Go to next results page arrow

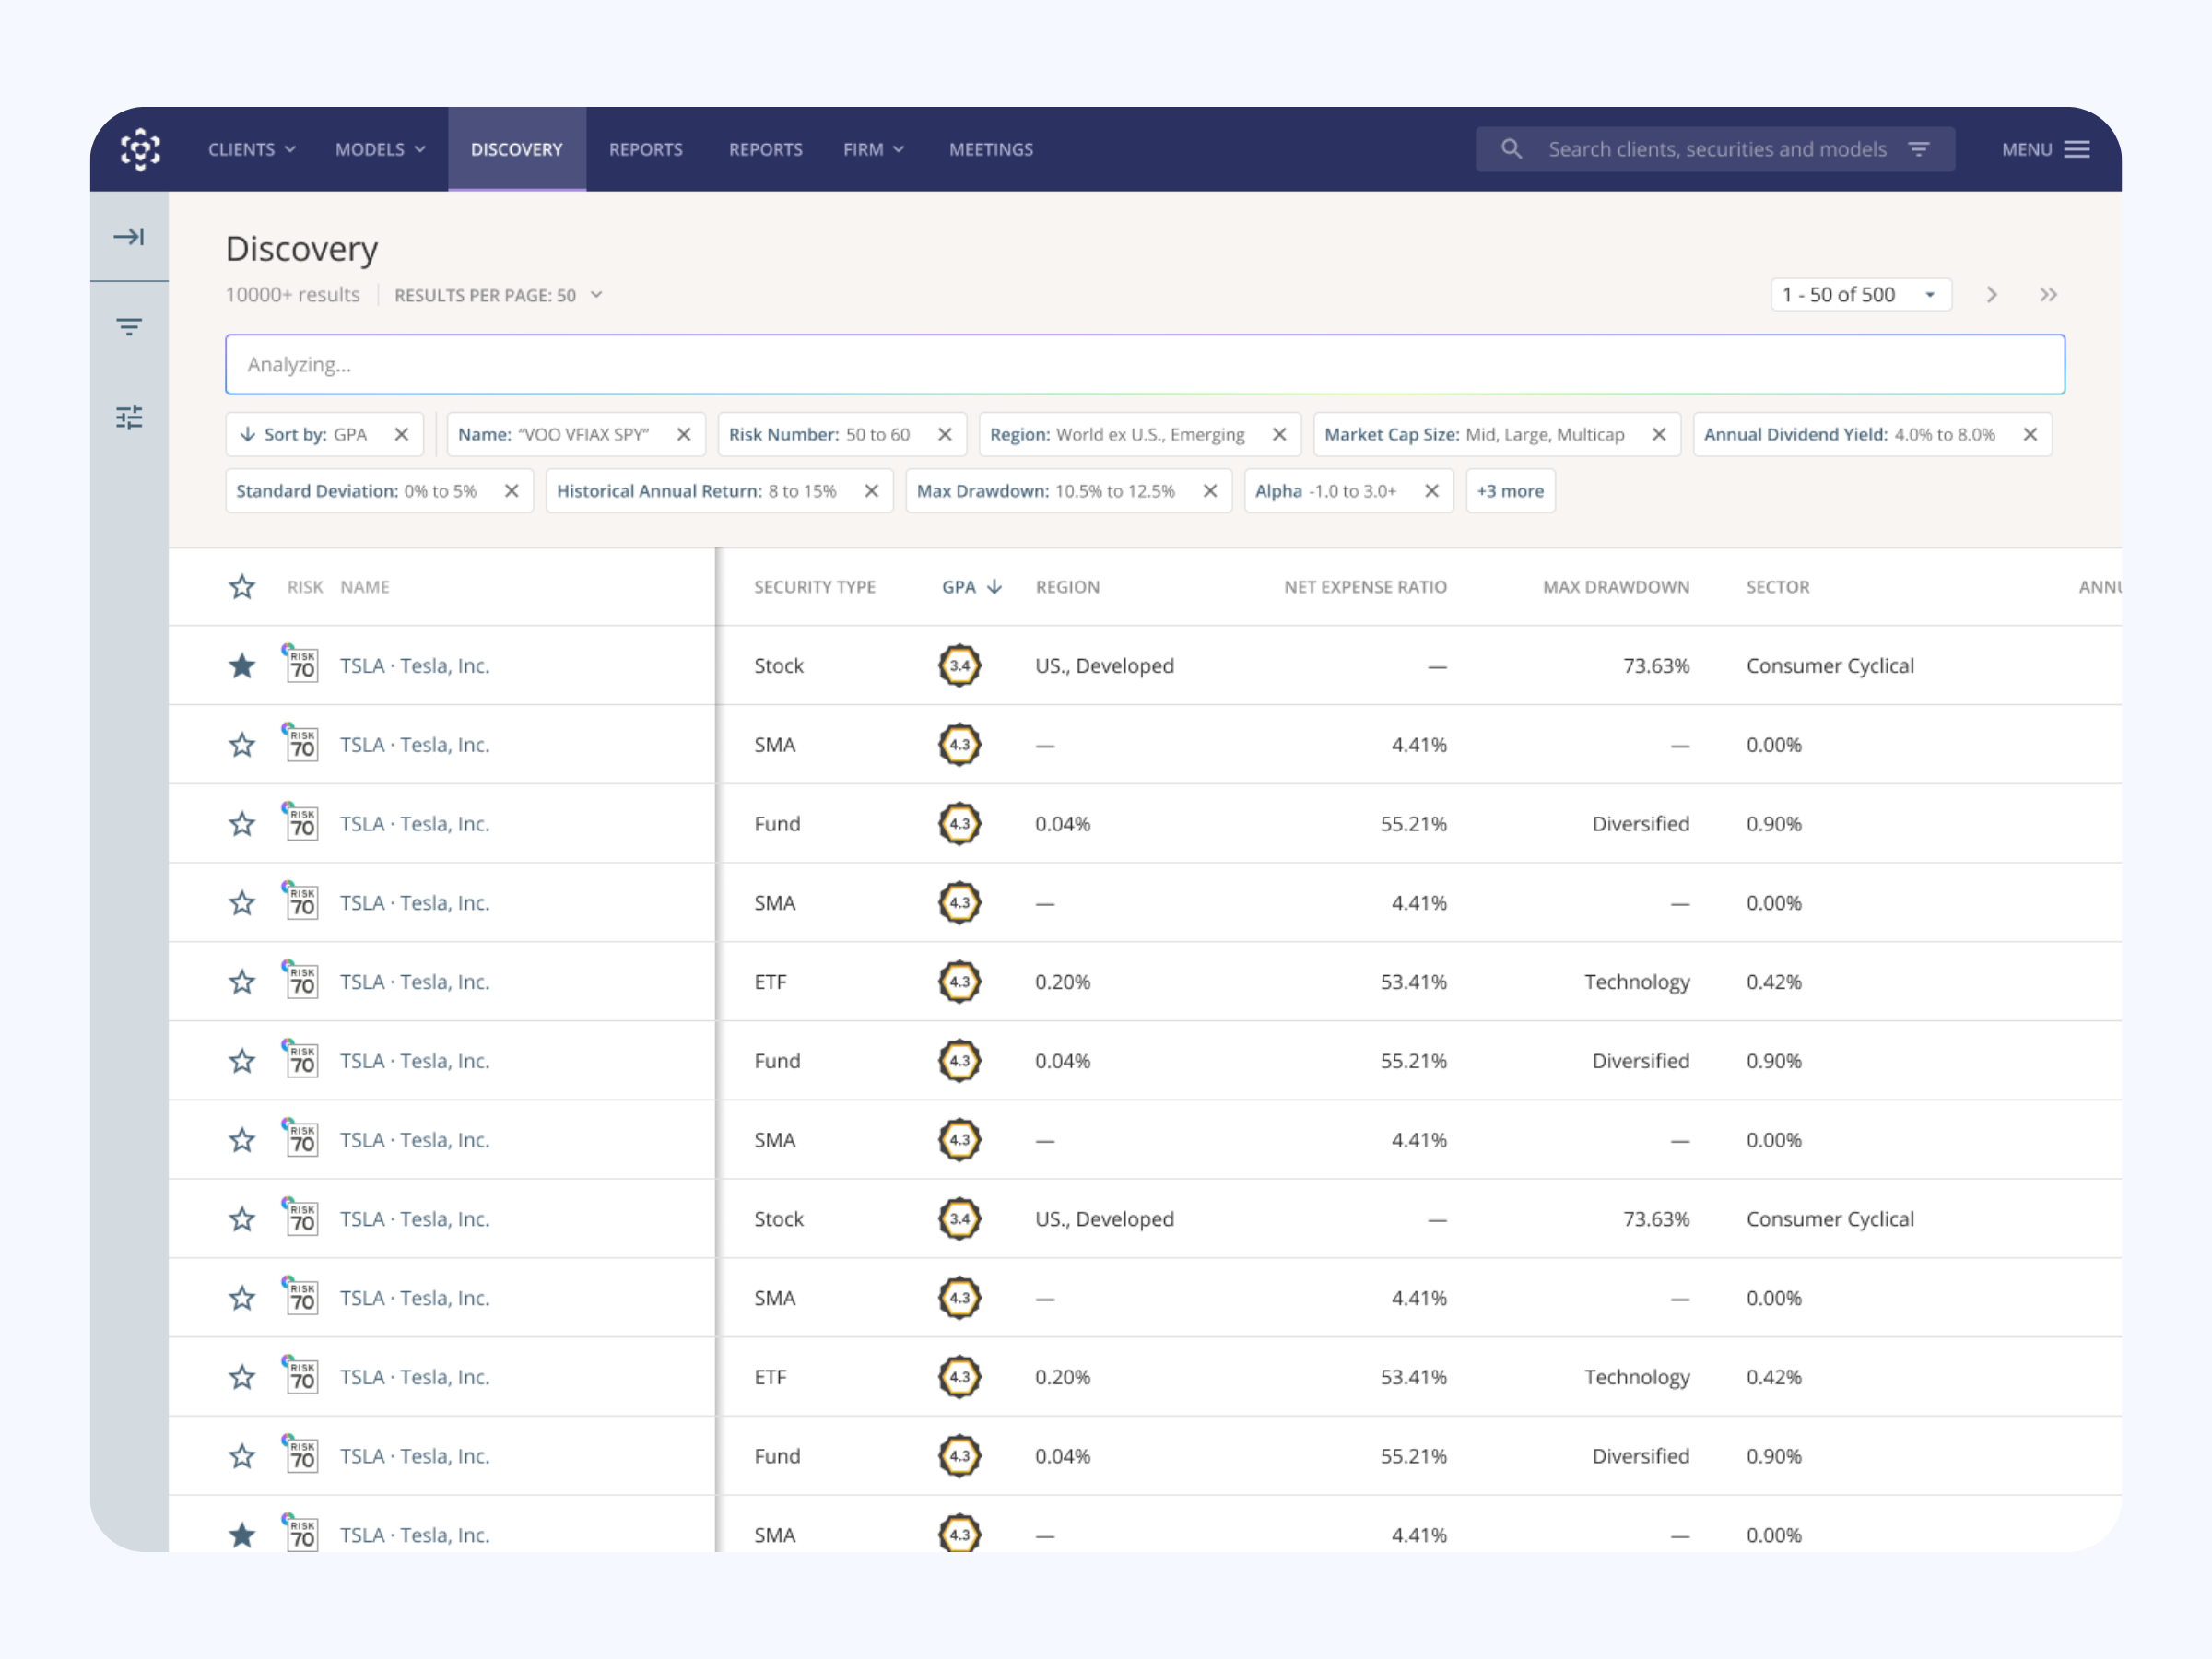[x=1991, y=295]
